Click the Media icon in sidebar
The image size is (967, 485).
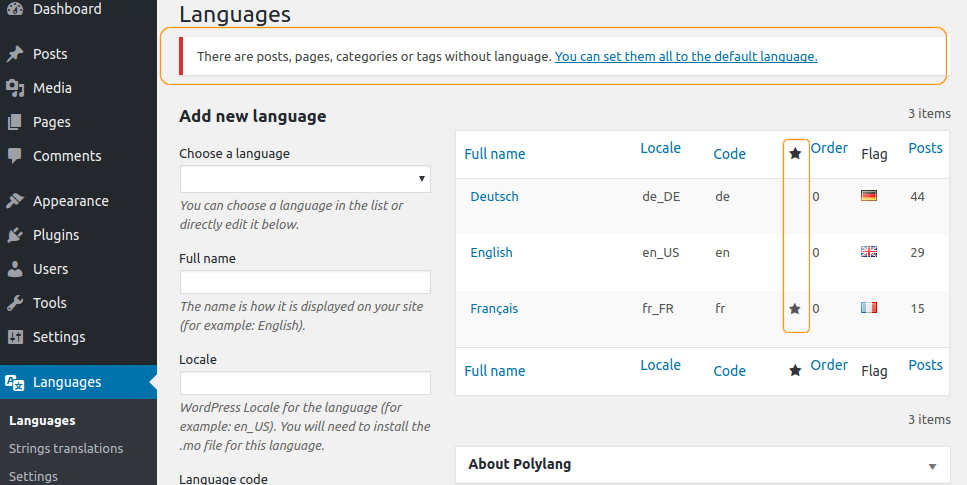tap(15, 88)
